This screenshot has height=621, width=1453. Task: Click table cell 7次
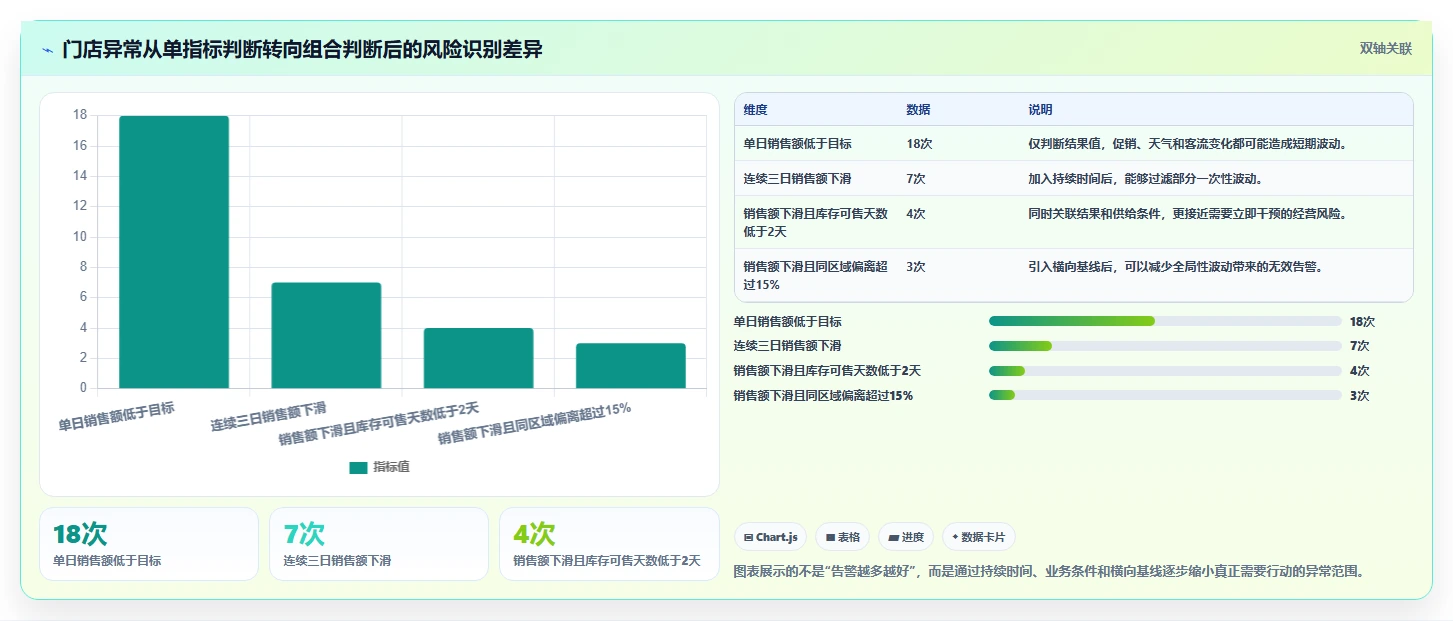pyautogui.click(x=916, y=179)
